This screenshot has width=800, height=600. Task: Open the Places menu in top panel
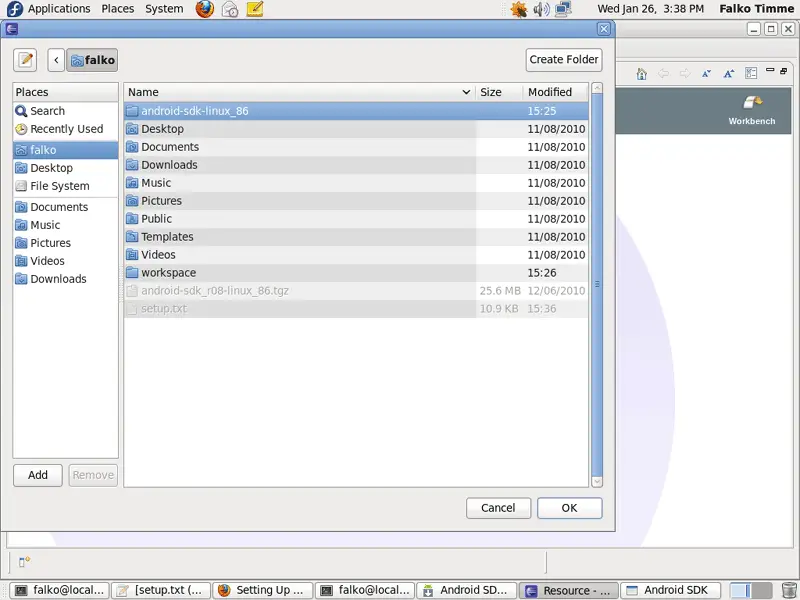pos(117,9)
